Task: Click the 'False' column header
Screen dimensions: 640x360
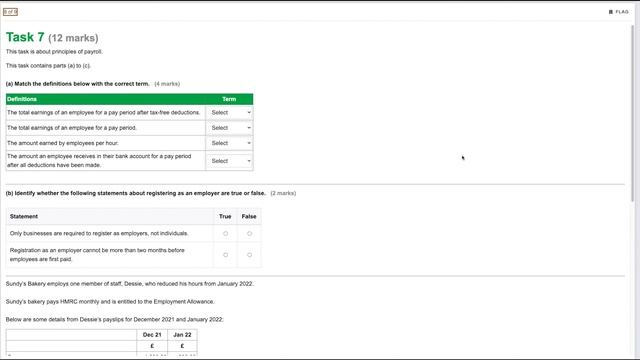Action: click(x=249, y=216)
